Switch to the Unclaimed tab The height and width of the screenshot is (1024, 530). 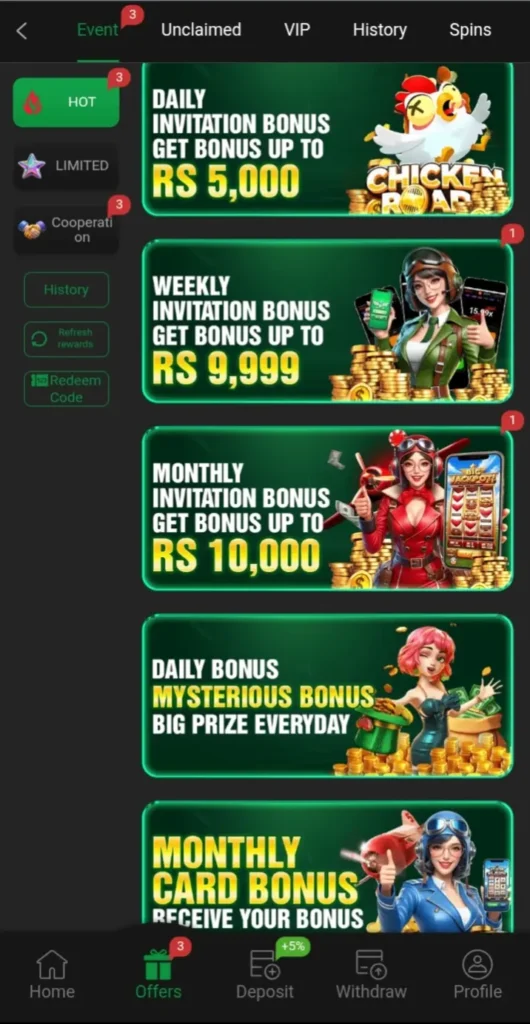(x=201, y=30)
